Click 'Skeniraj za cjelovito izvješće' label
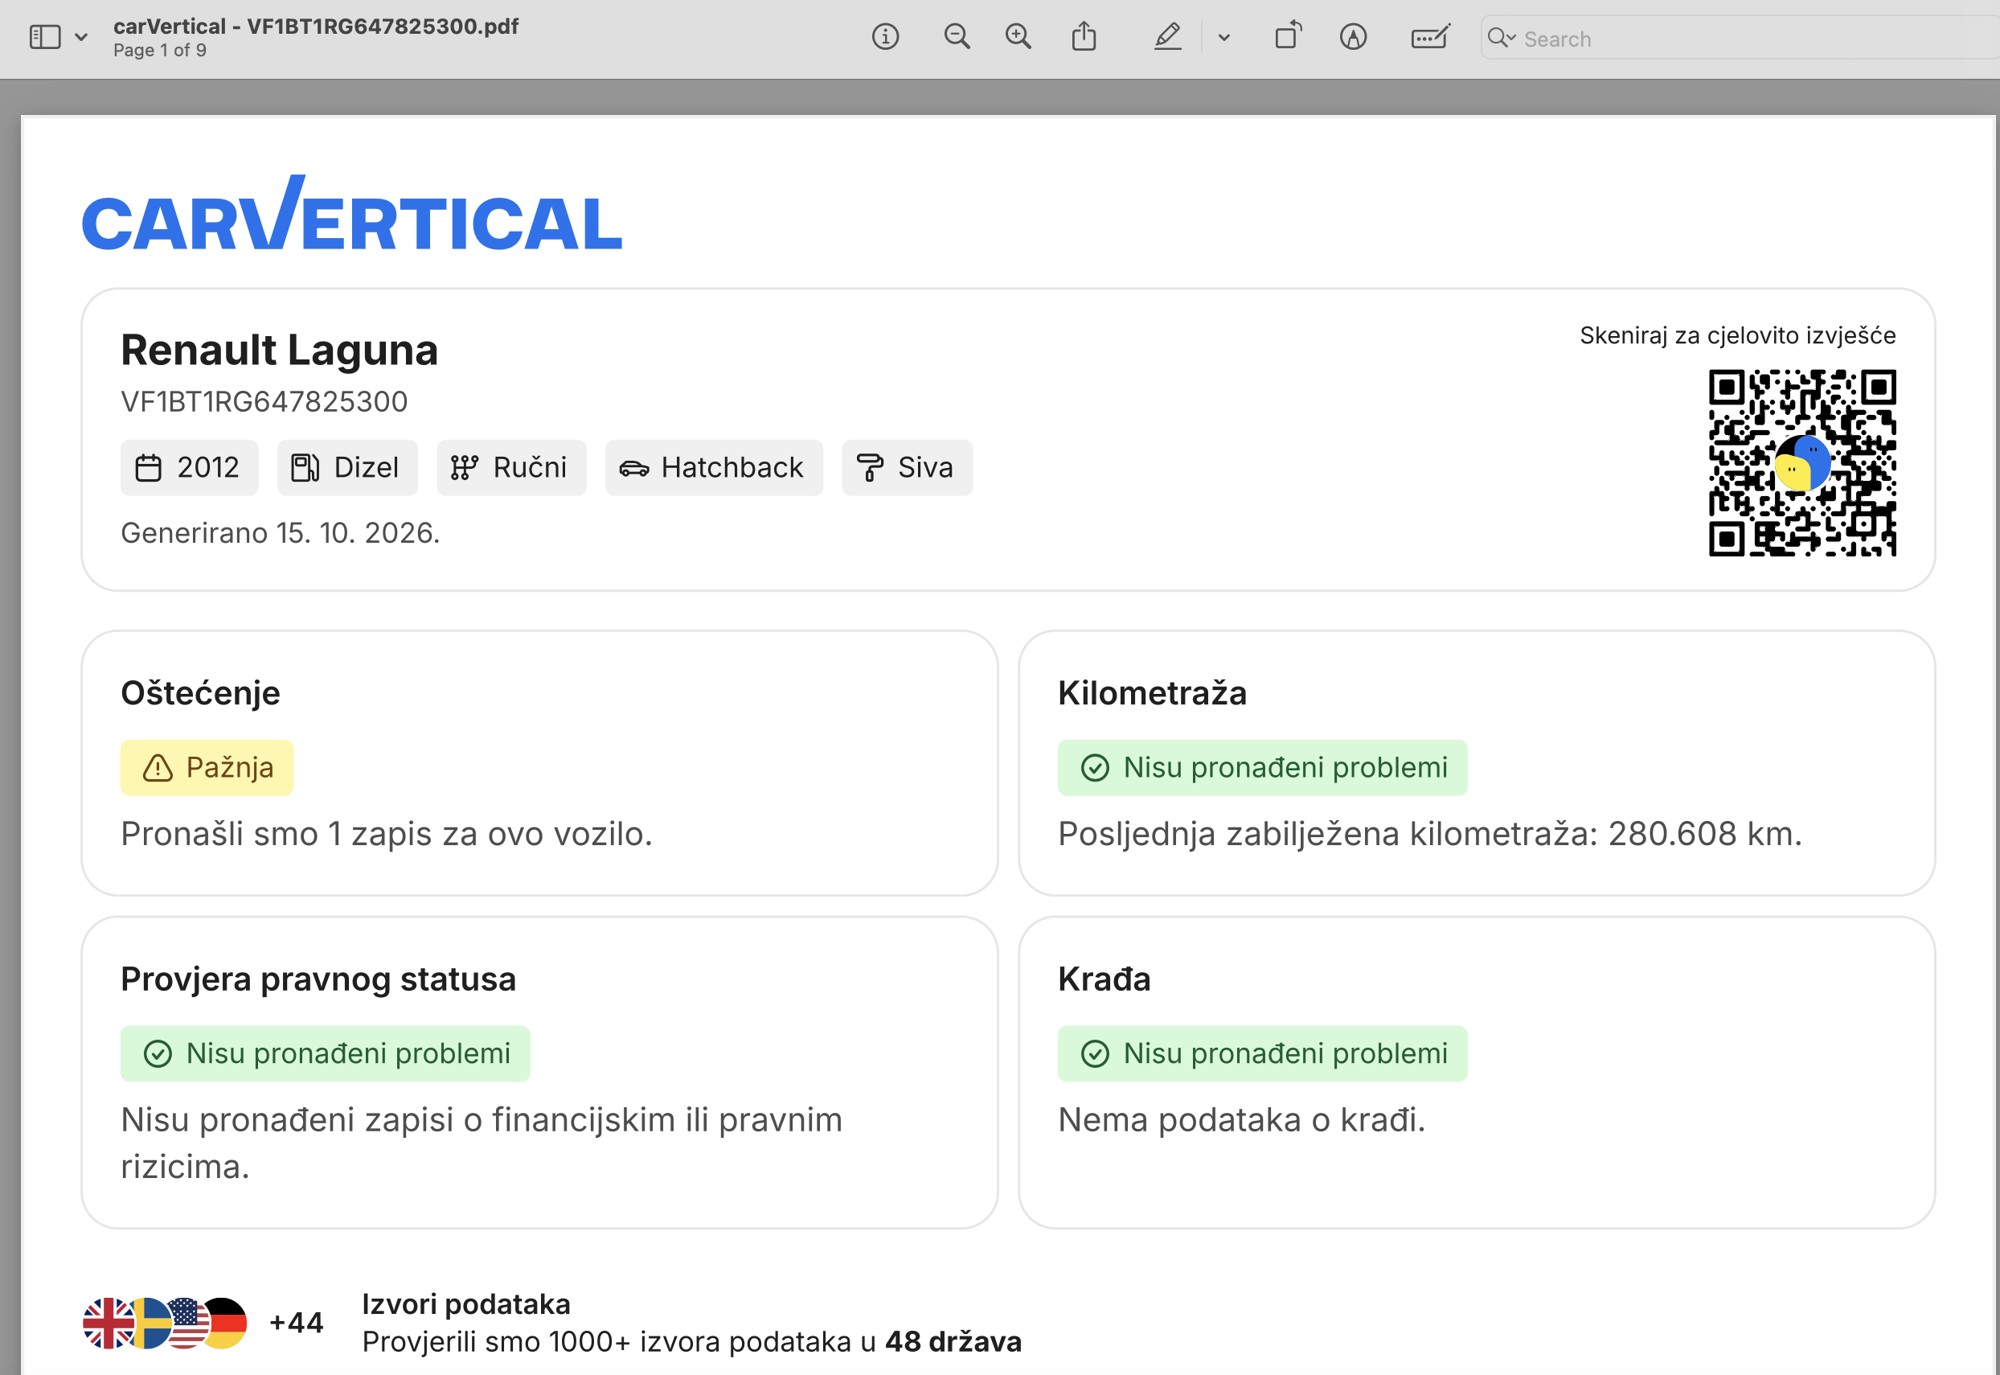Screen dimensions: 2000x1375 (x=1737, y=335)
